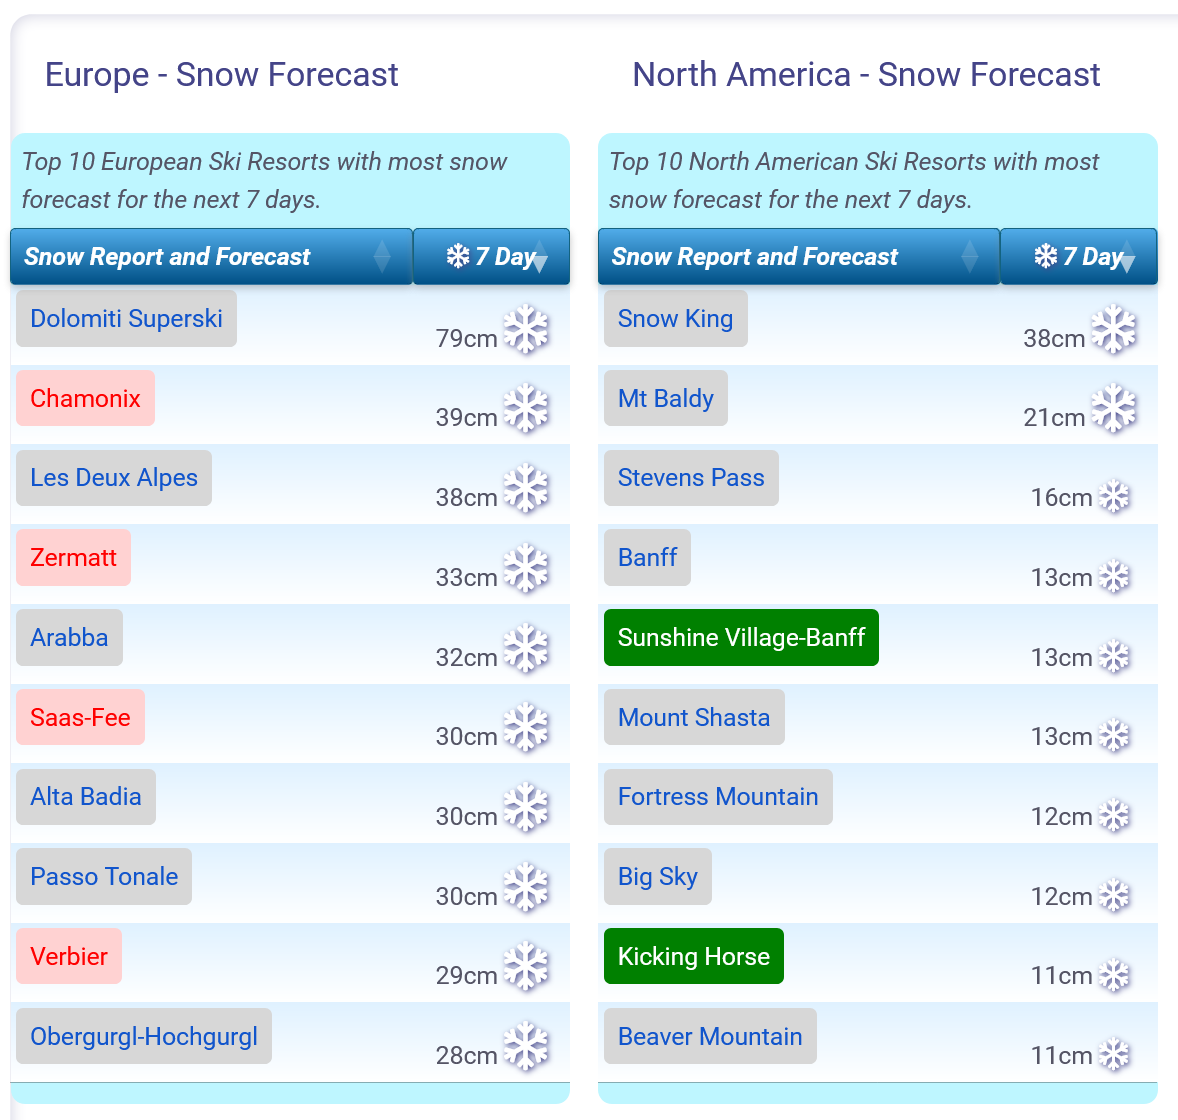Image resolution: width=1178 pixels, height=1120 pixels.
Task: Click snowflake icon in Europe 7 Day header
Action: point(458,256)
